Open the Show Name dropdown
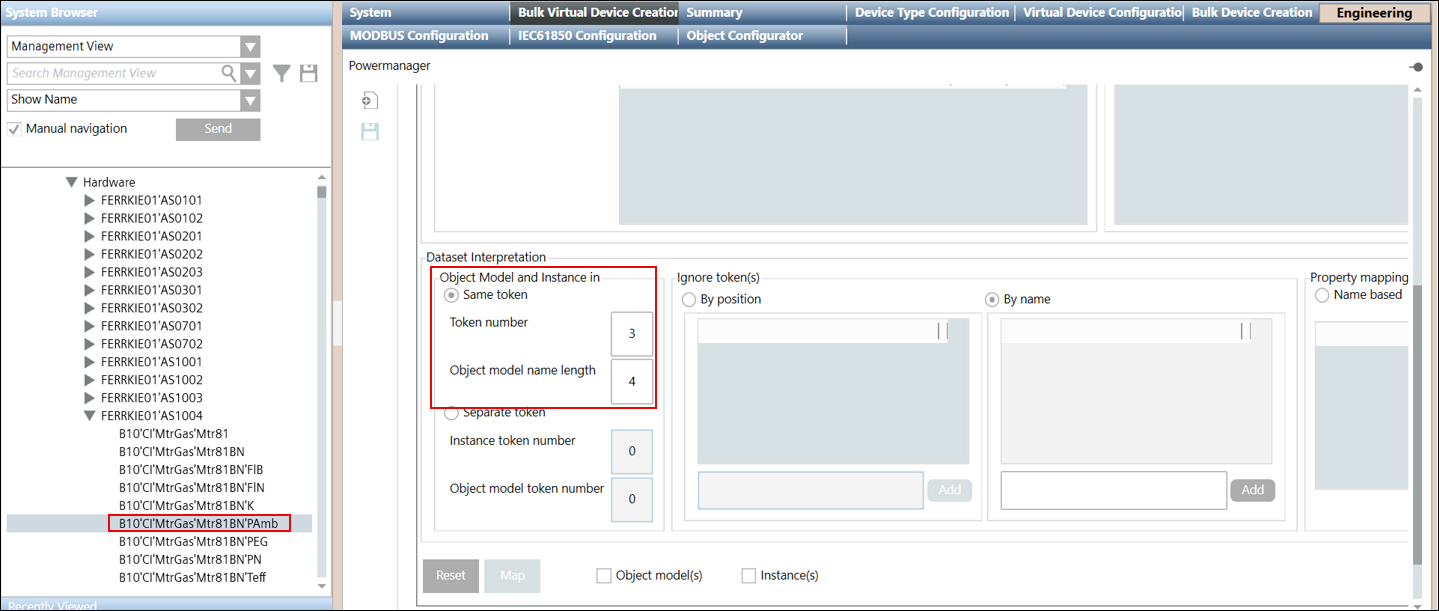Viewport: 1439px width, 611px height. (250, 100)
